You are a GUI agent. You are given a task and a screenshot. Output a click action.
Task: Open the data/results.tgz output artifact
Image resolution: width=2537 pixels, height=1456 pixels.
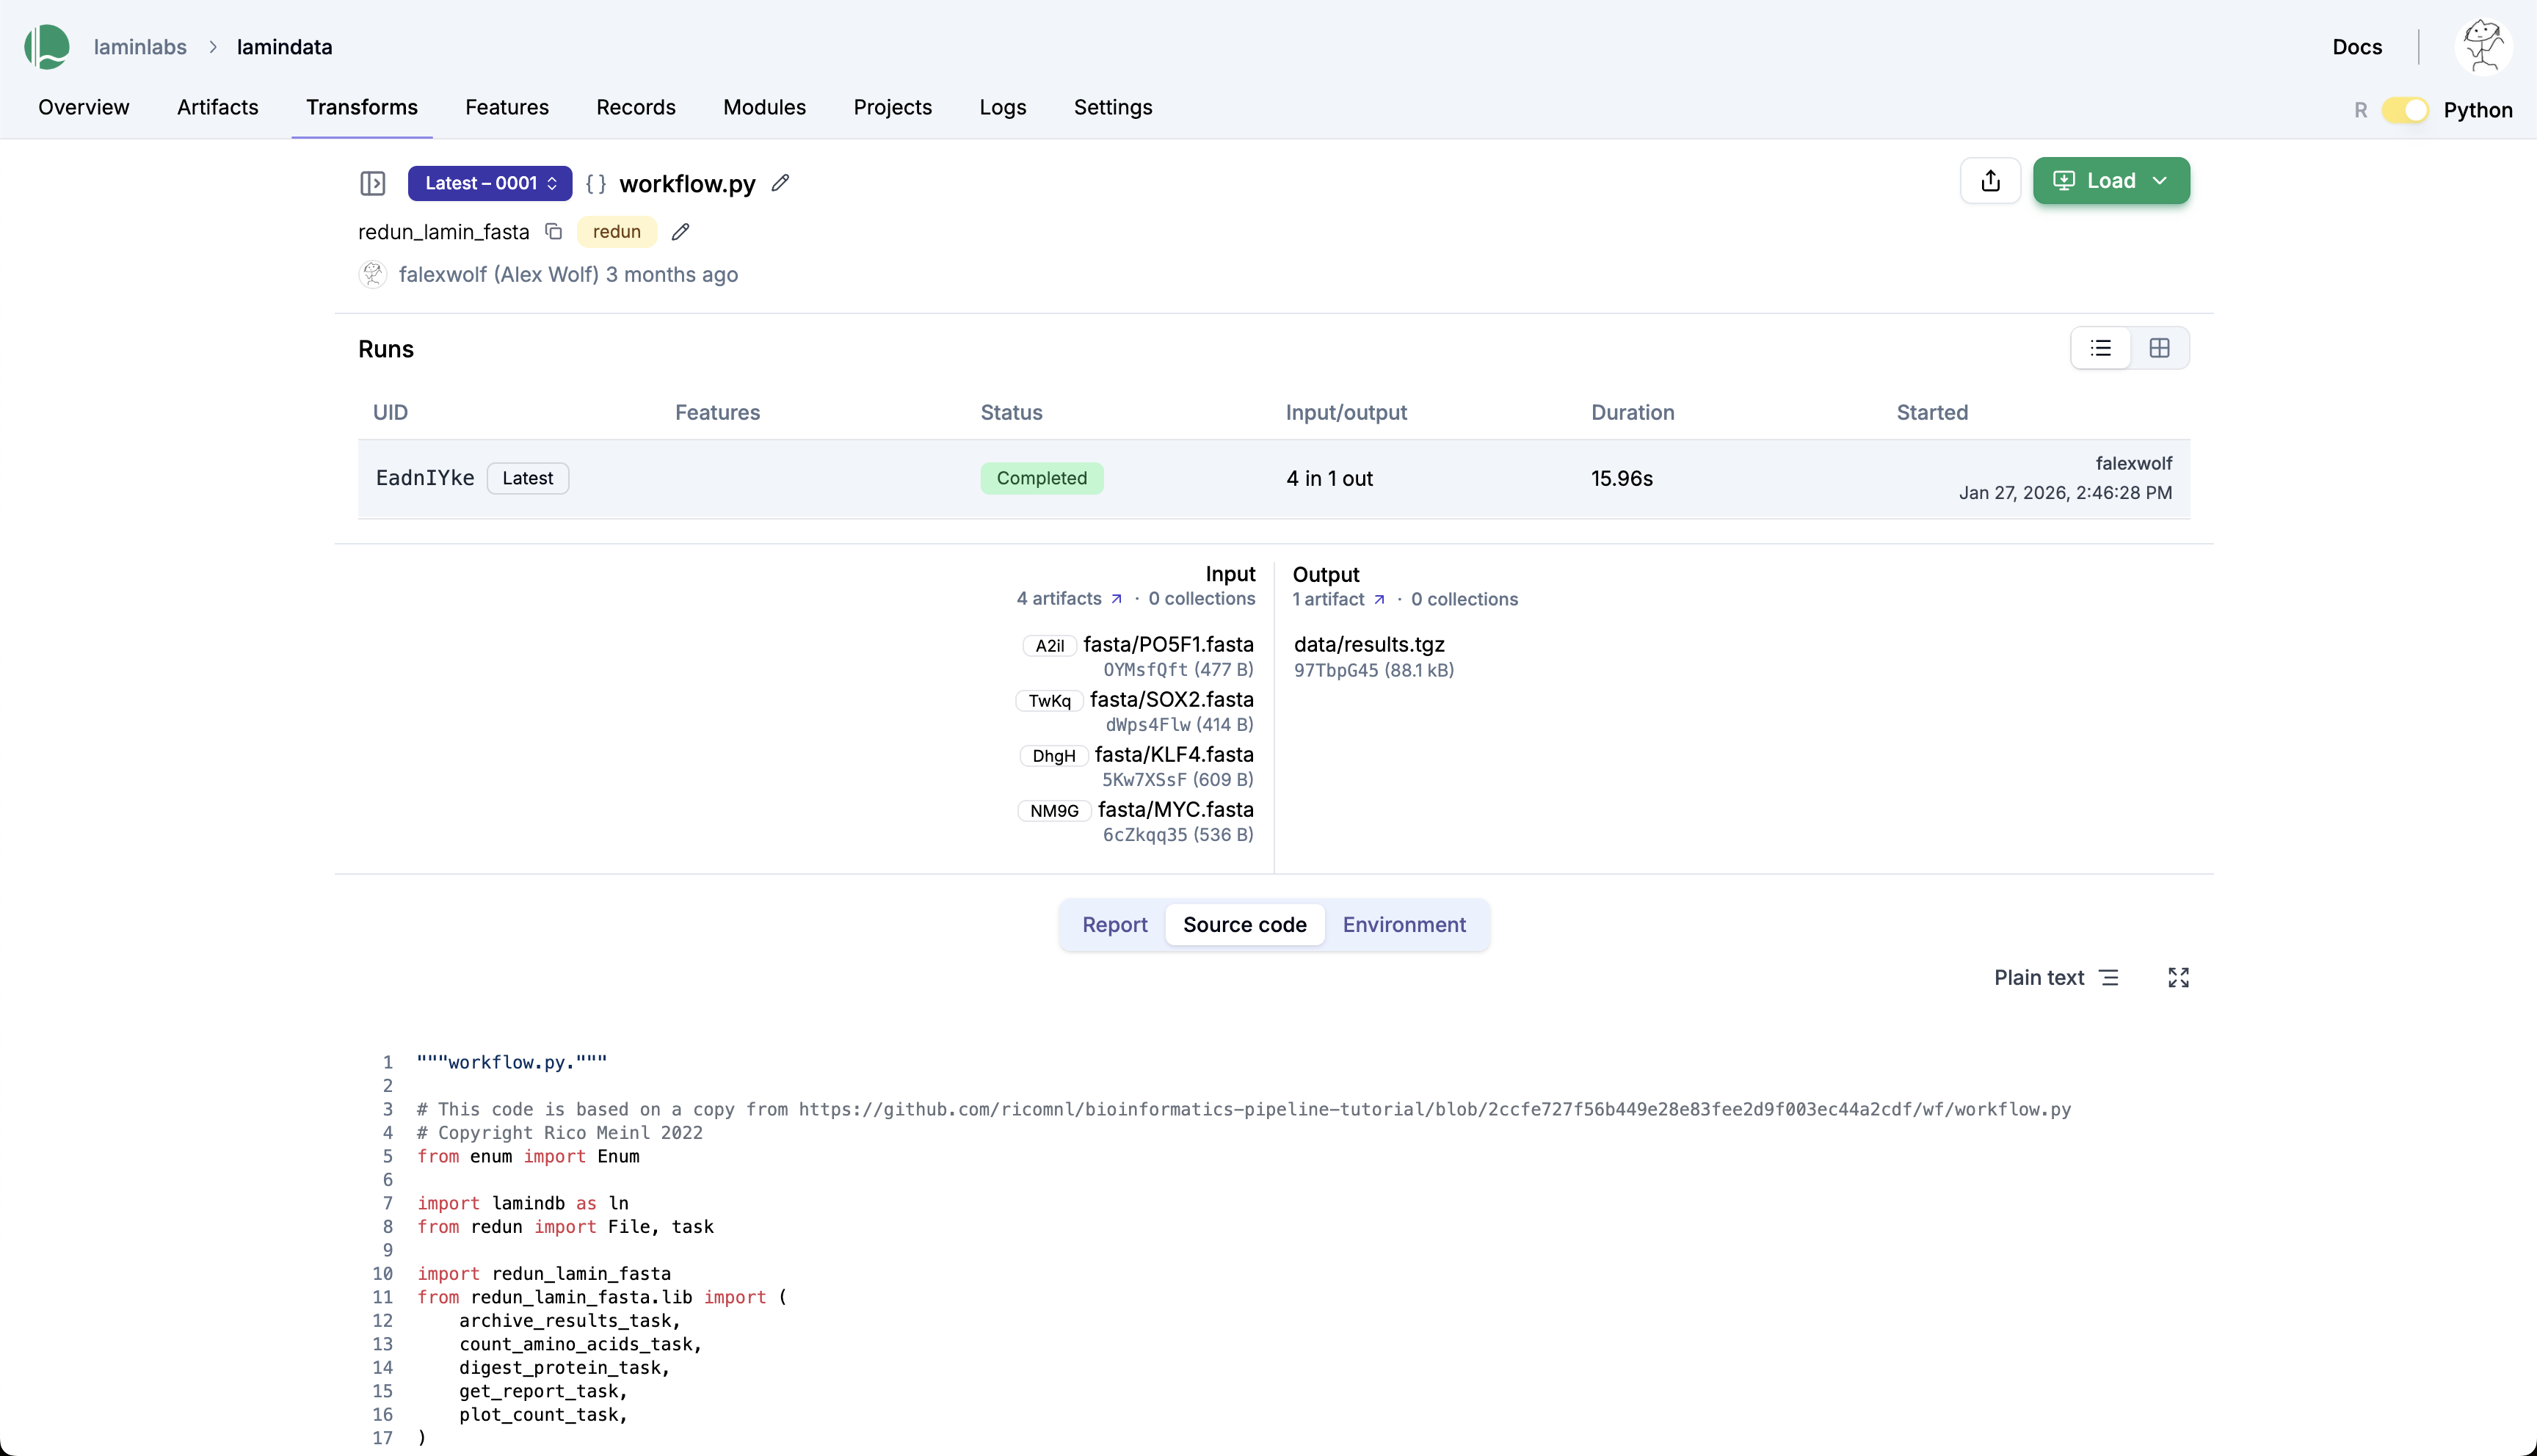click(1368, 645)
